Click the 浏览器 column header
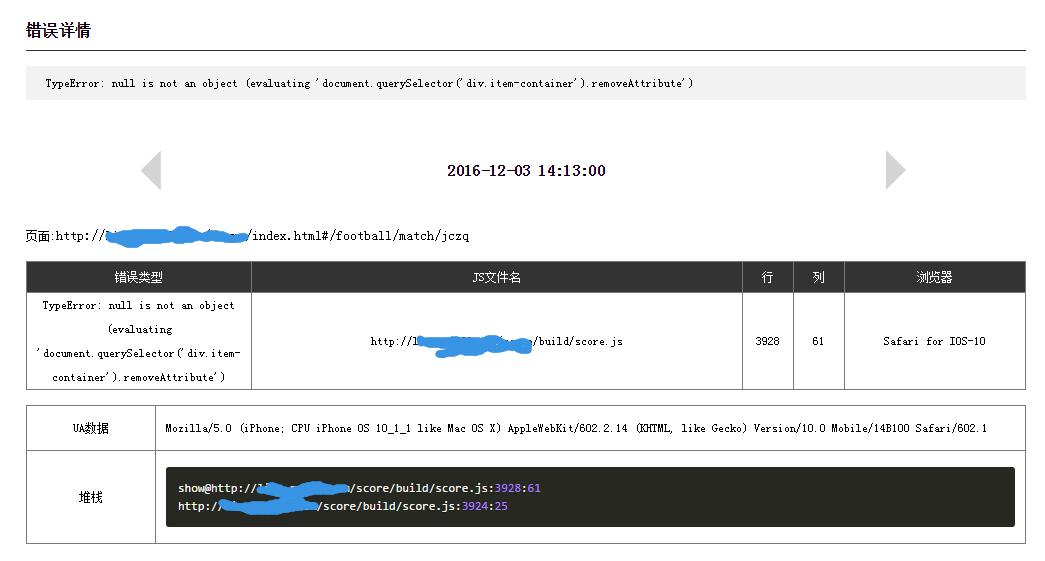This screenshot has height=561, width=1045. (x=934, y=277)
